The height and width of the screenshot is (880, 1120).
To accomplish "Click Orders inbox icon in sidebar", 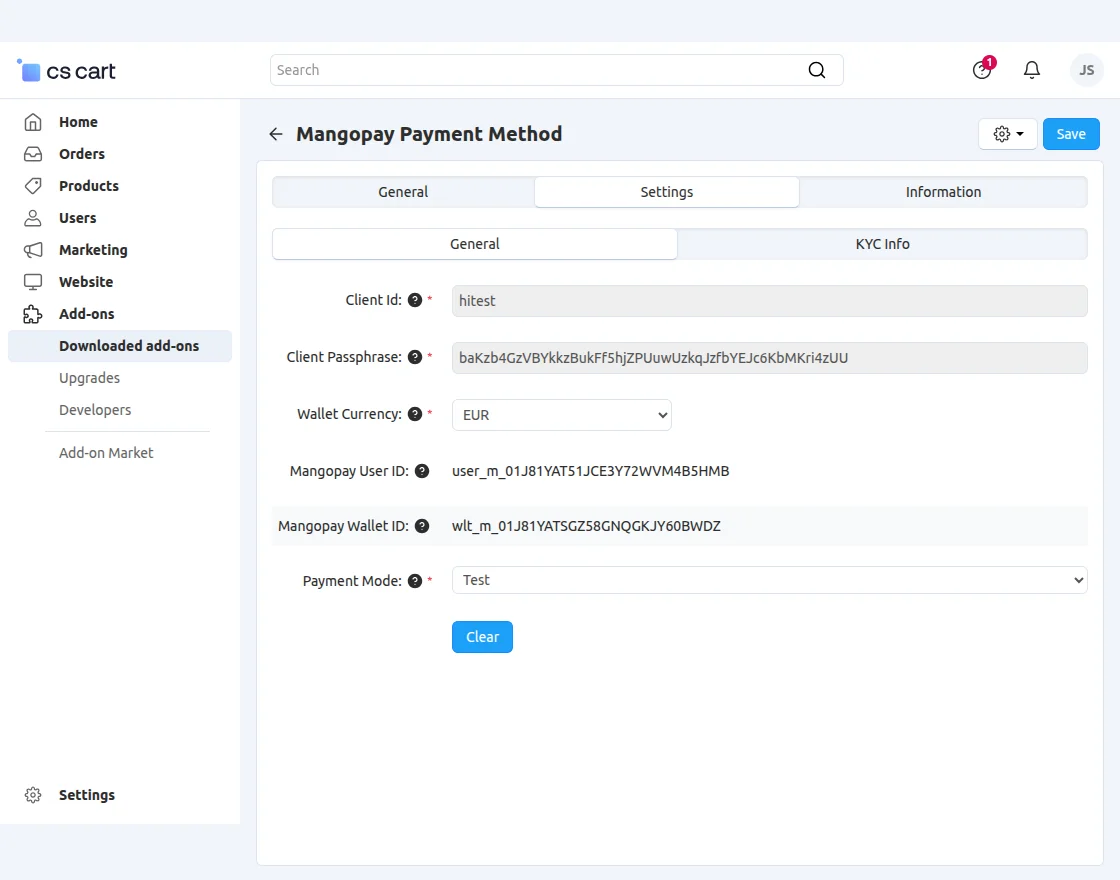I will pyautogui.click(x=33, y=154).
